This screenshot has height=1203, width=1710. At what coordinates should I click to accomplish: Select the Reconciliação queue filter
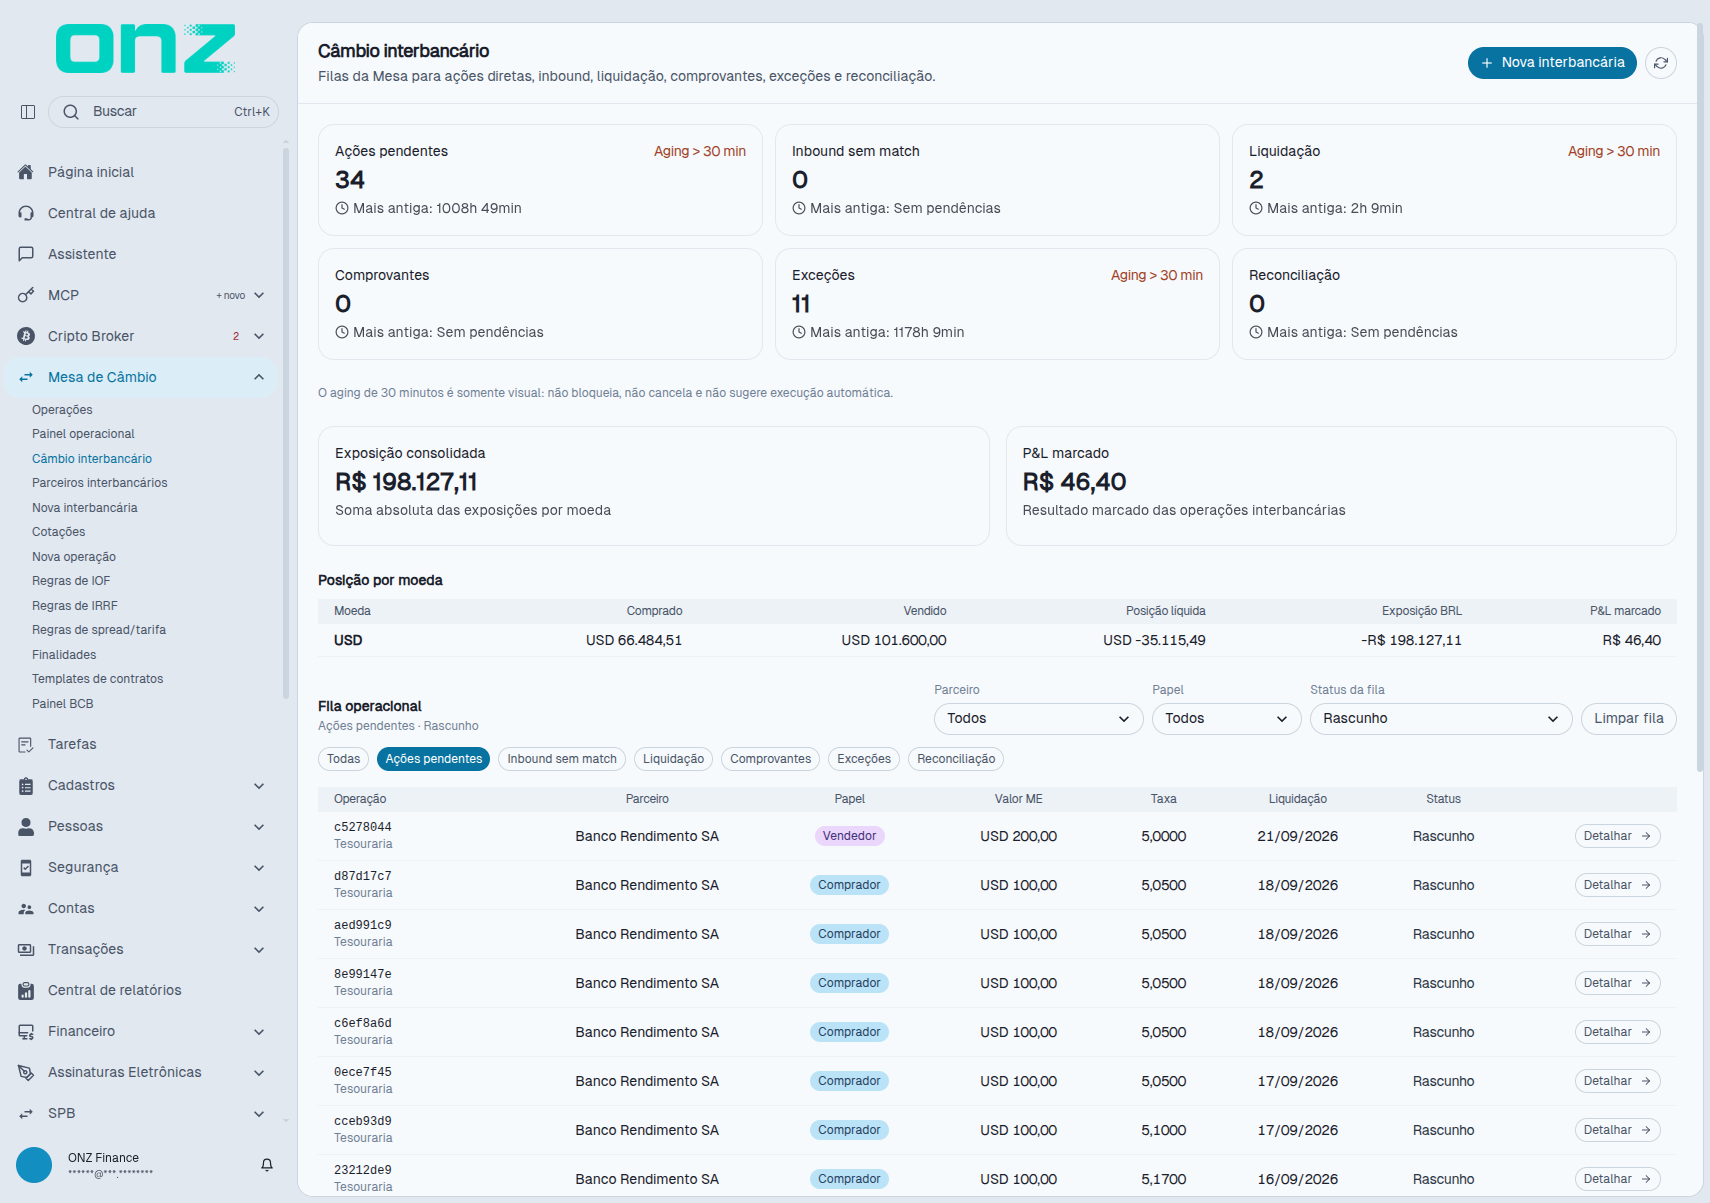click(956, 759)
